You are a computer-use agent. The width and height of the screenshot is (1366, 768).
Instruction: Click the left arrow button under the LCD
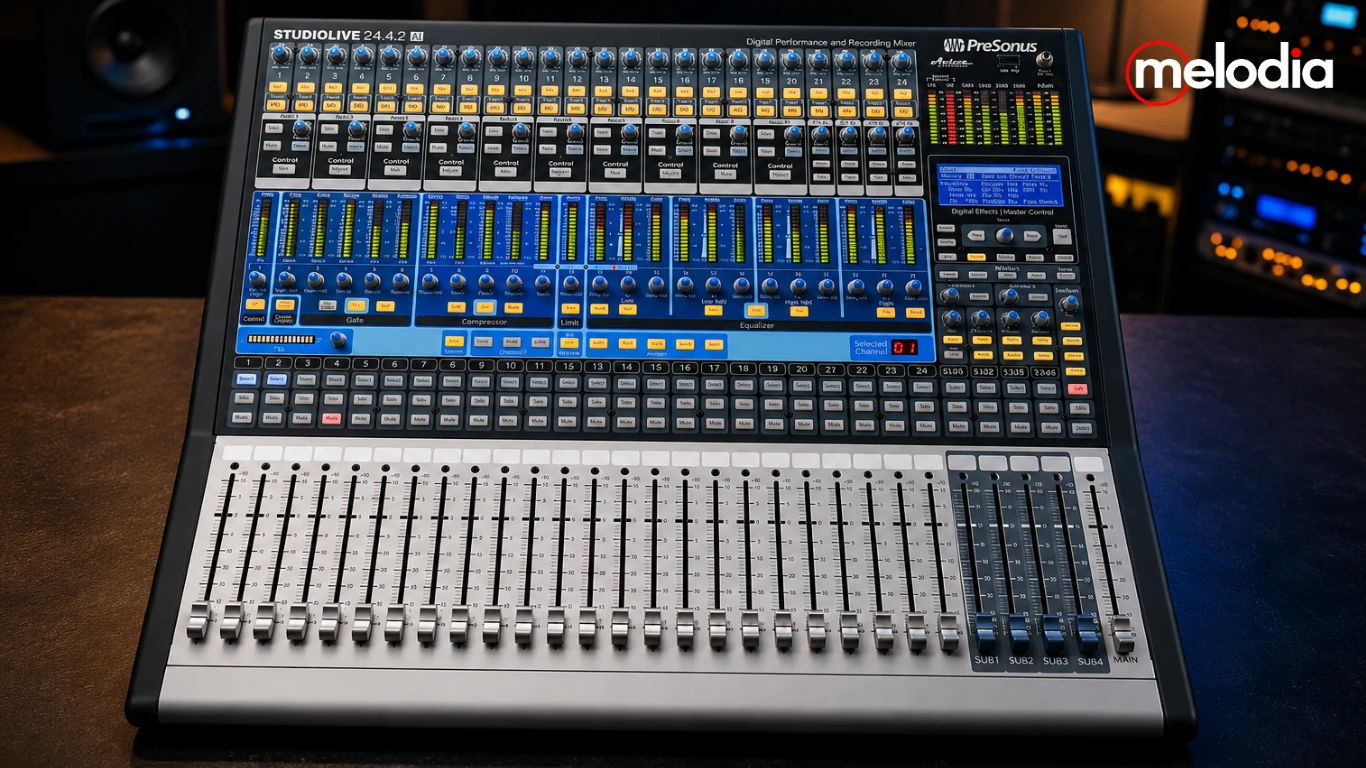(x=976, y=236)
